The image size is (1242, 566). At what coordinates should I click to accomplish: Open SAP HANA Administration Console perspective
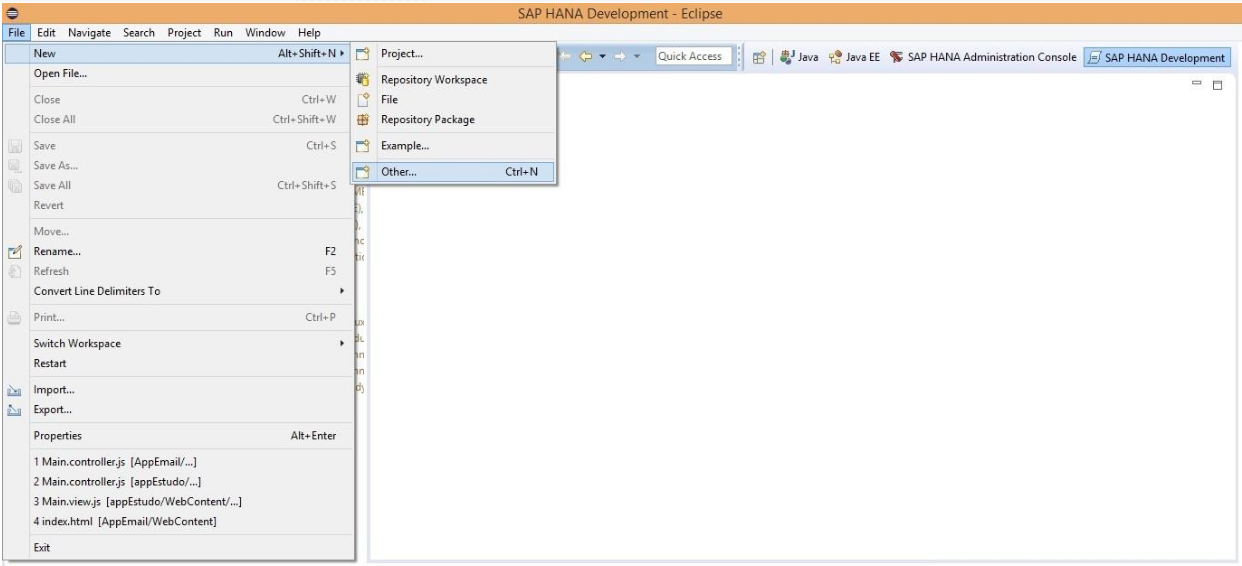tap(974, 57)
